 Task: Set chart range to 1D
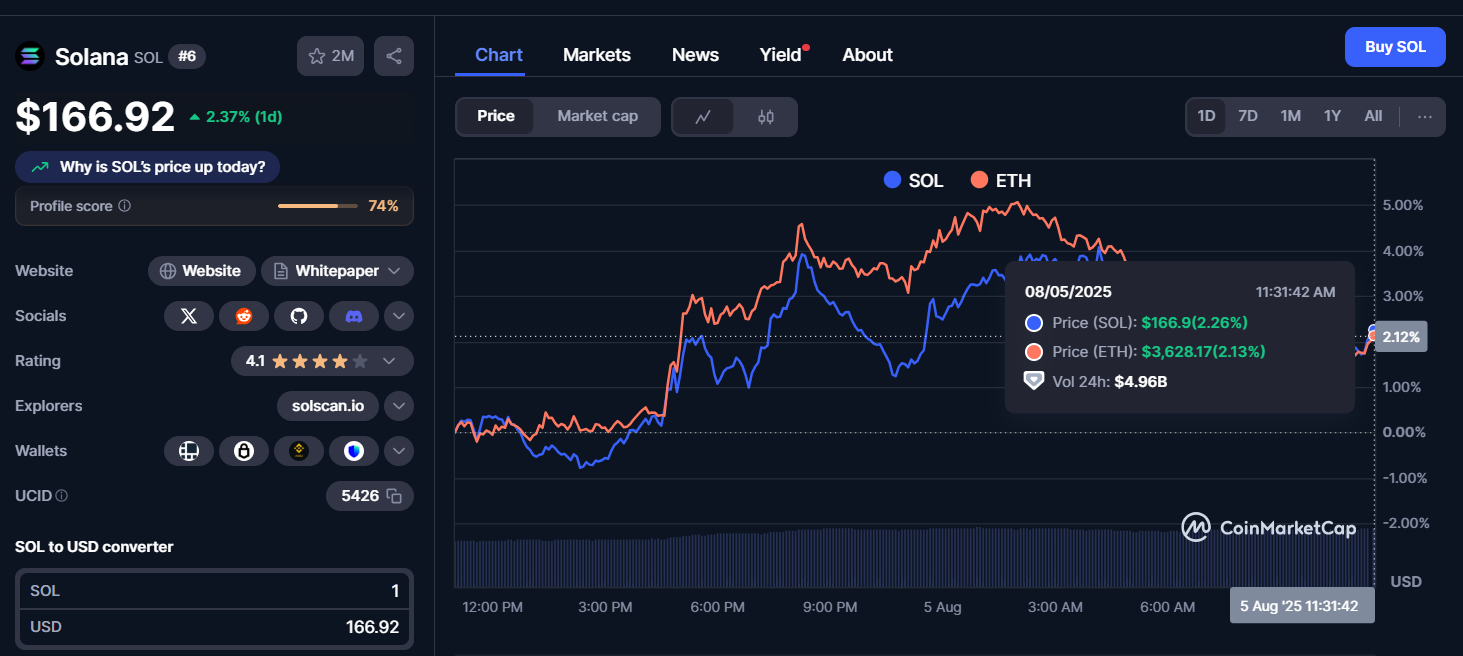tap(1206, 116)
